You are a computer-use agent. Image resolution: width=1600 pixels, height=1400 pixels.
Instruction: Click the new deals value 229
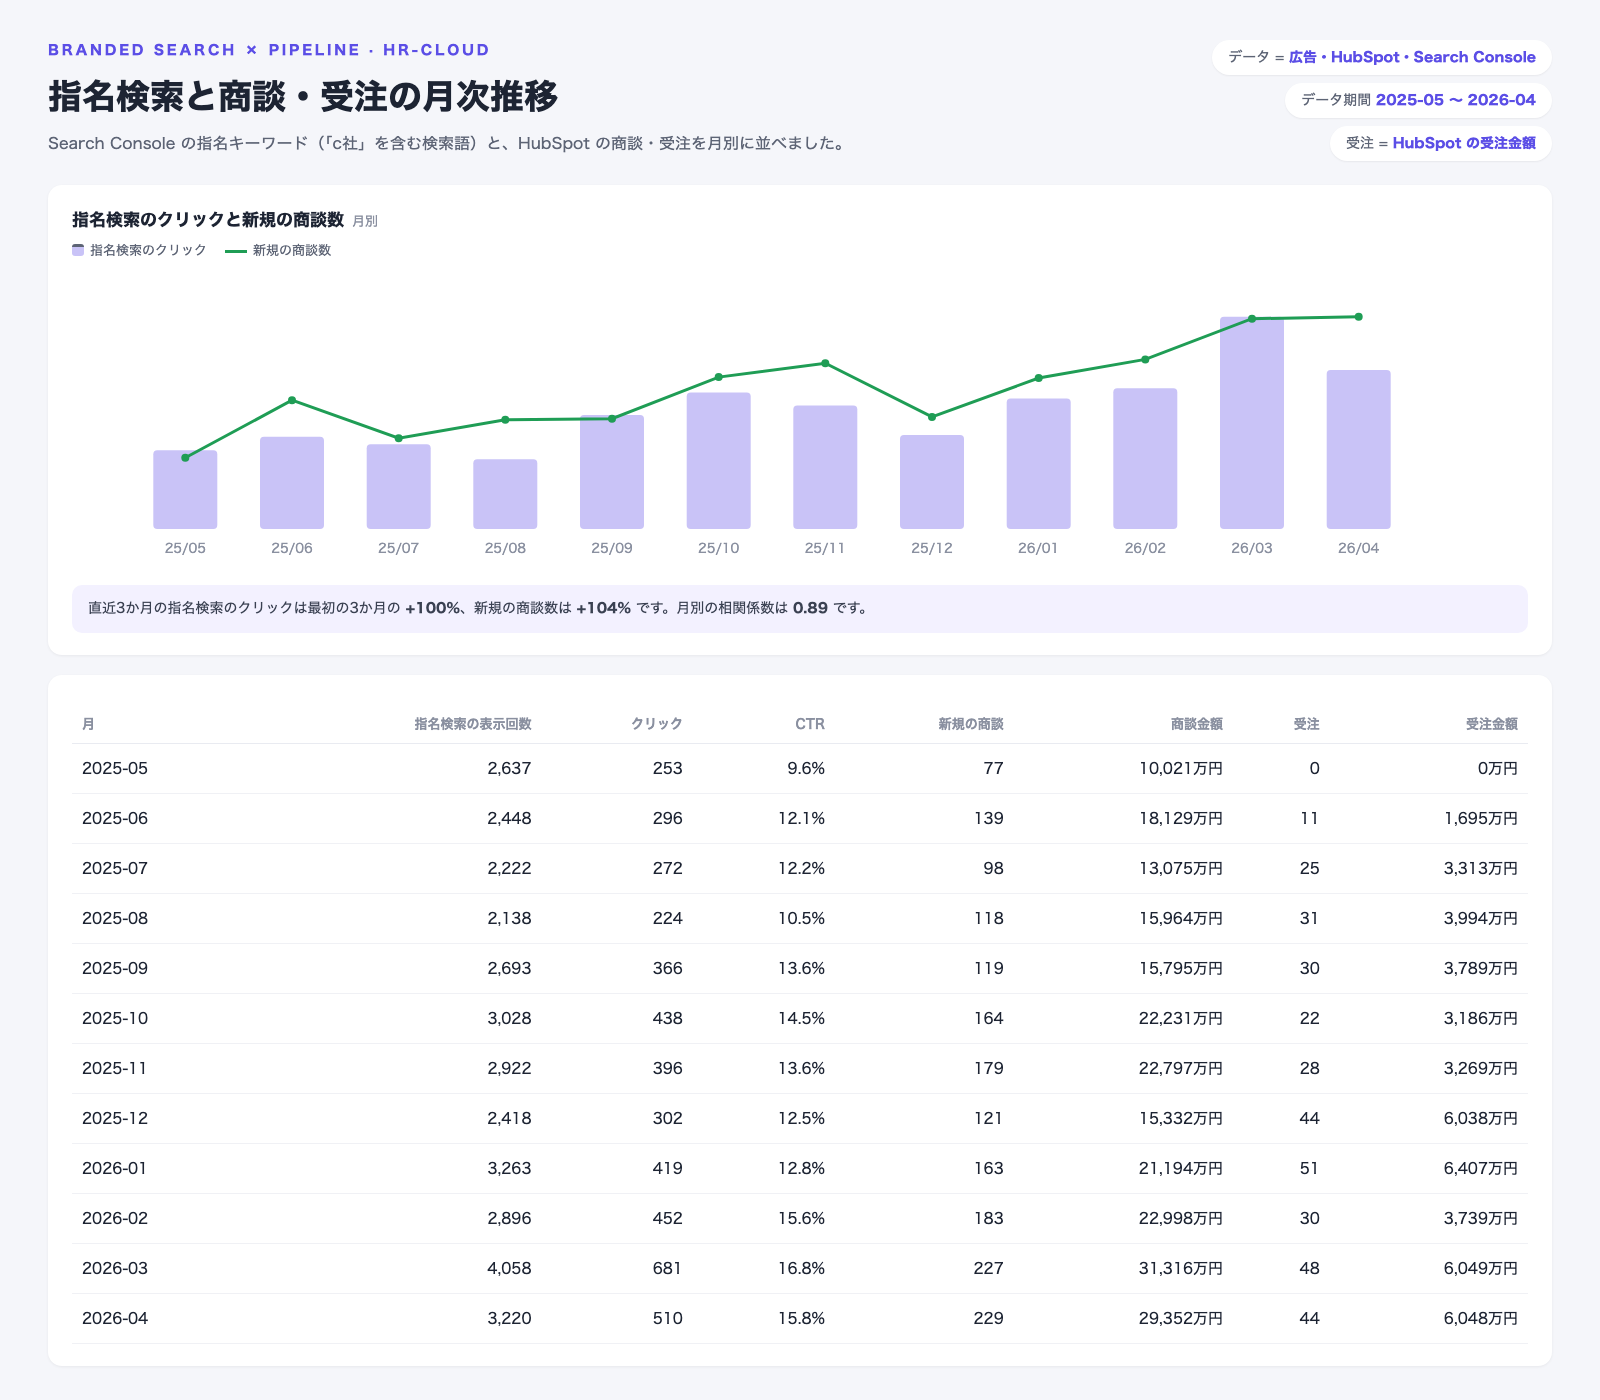989,1318
